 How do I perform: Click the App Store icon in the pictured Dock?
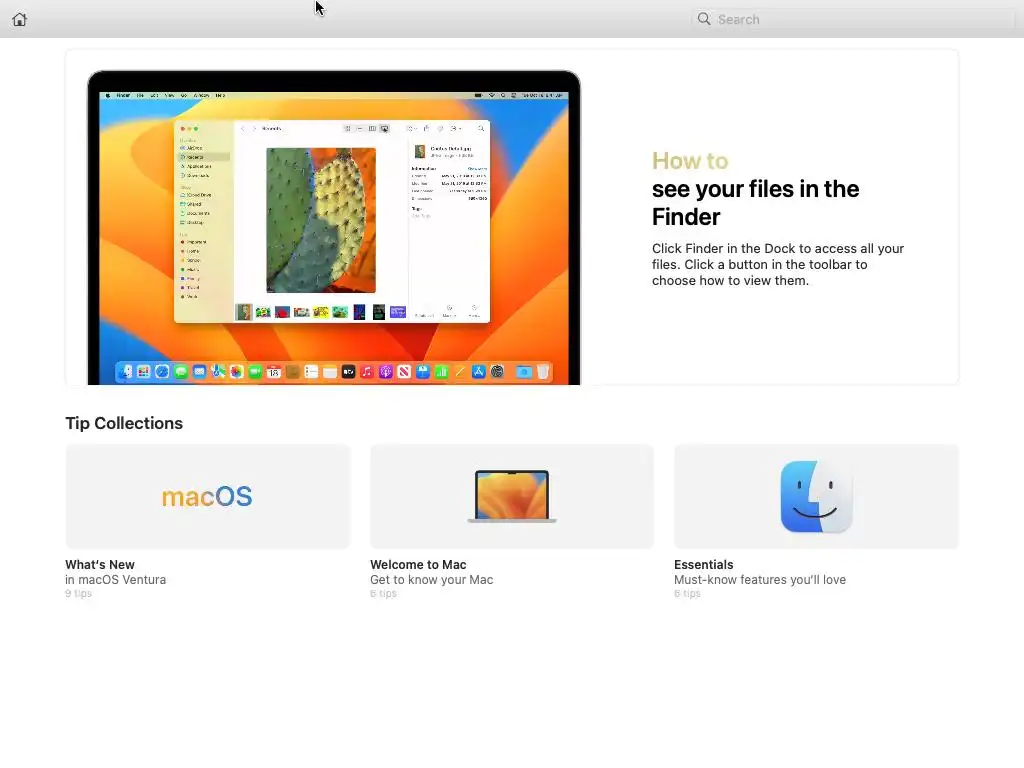479,372
